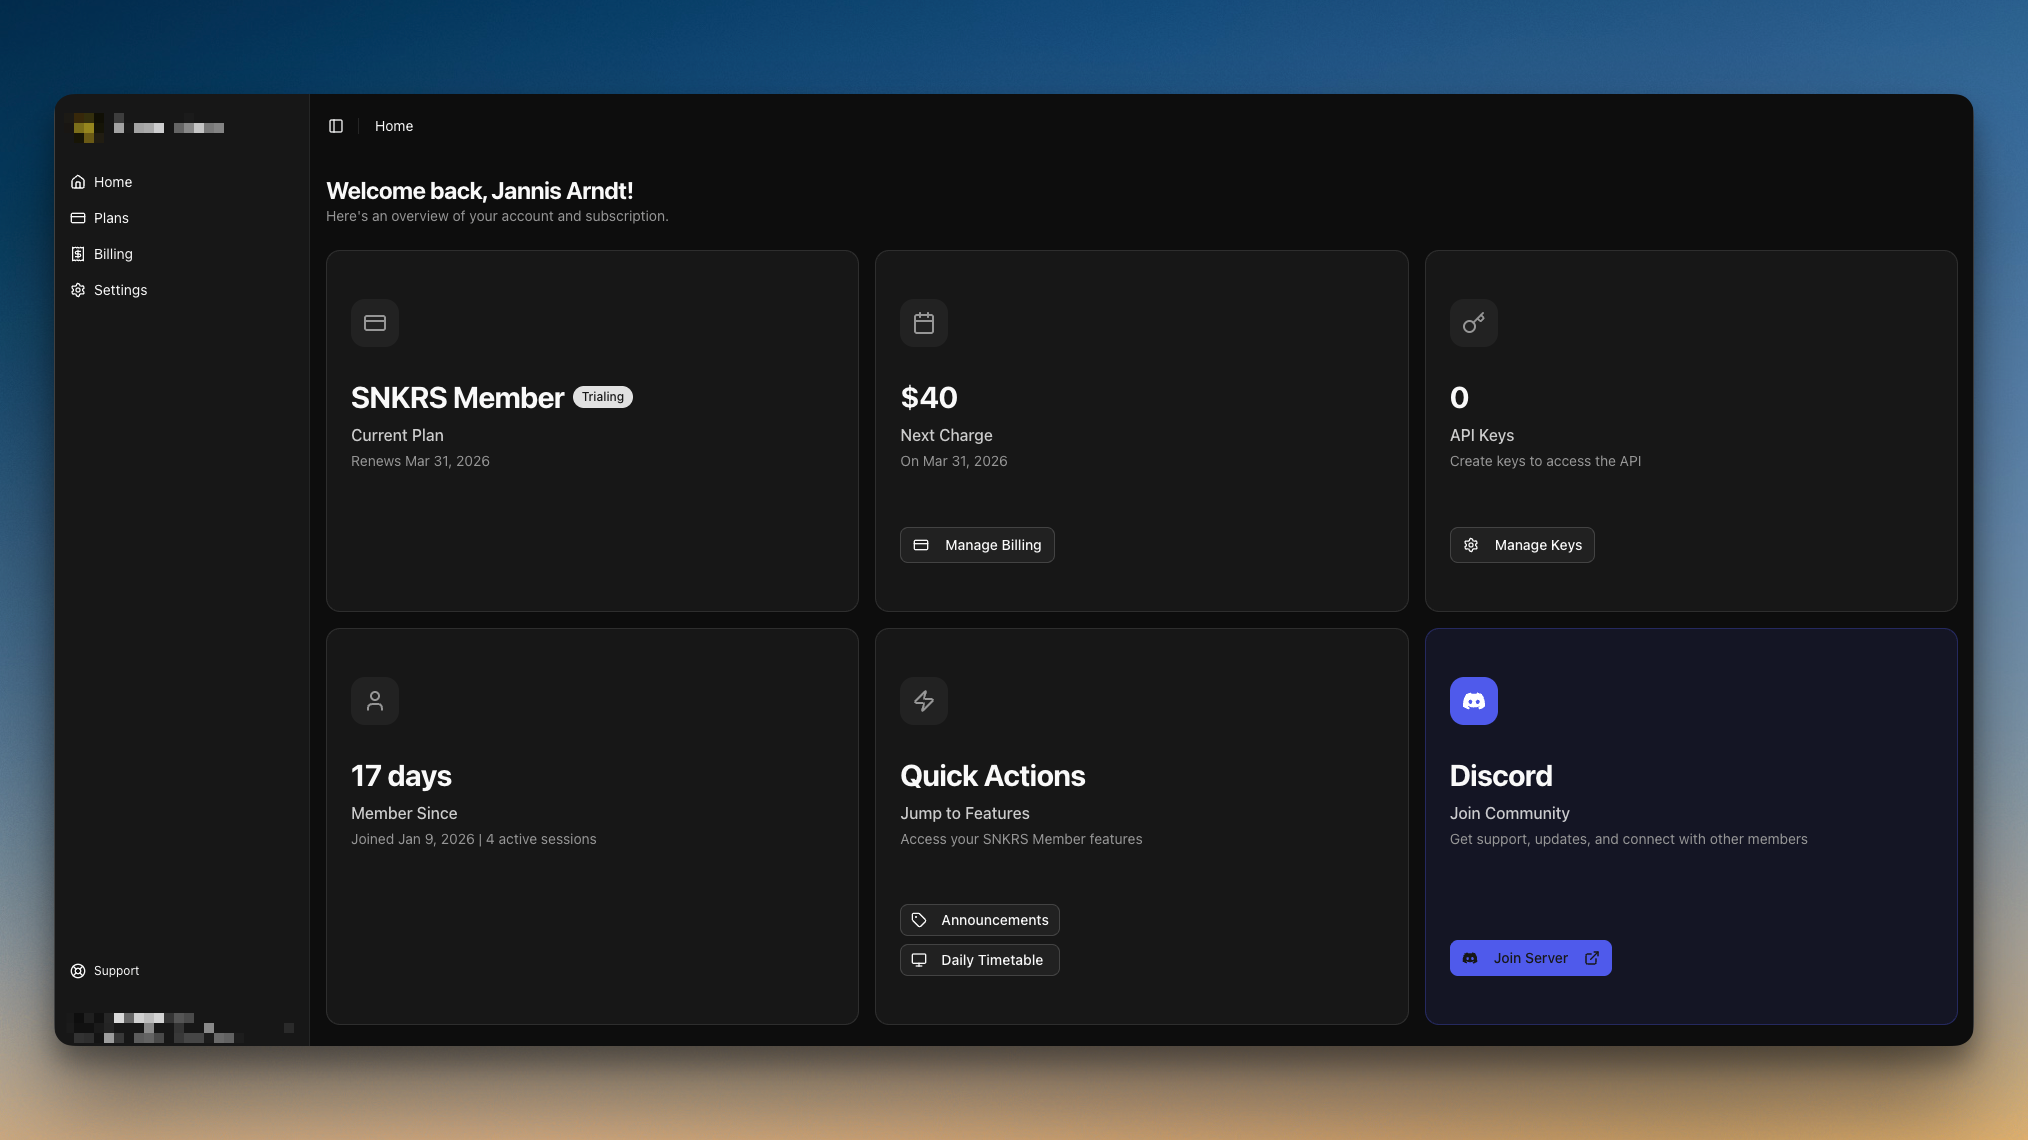Click the Manage Keys button
2028x1140 pixels.
click(1522, 545)
